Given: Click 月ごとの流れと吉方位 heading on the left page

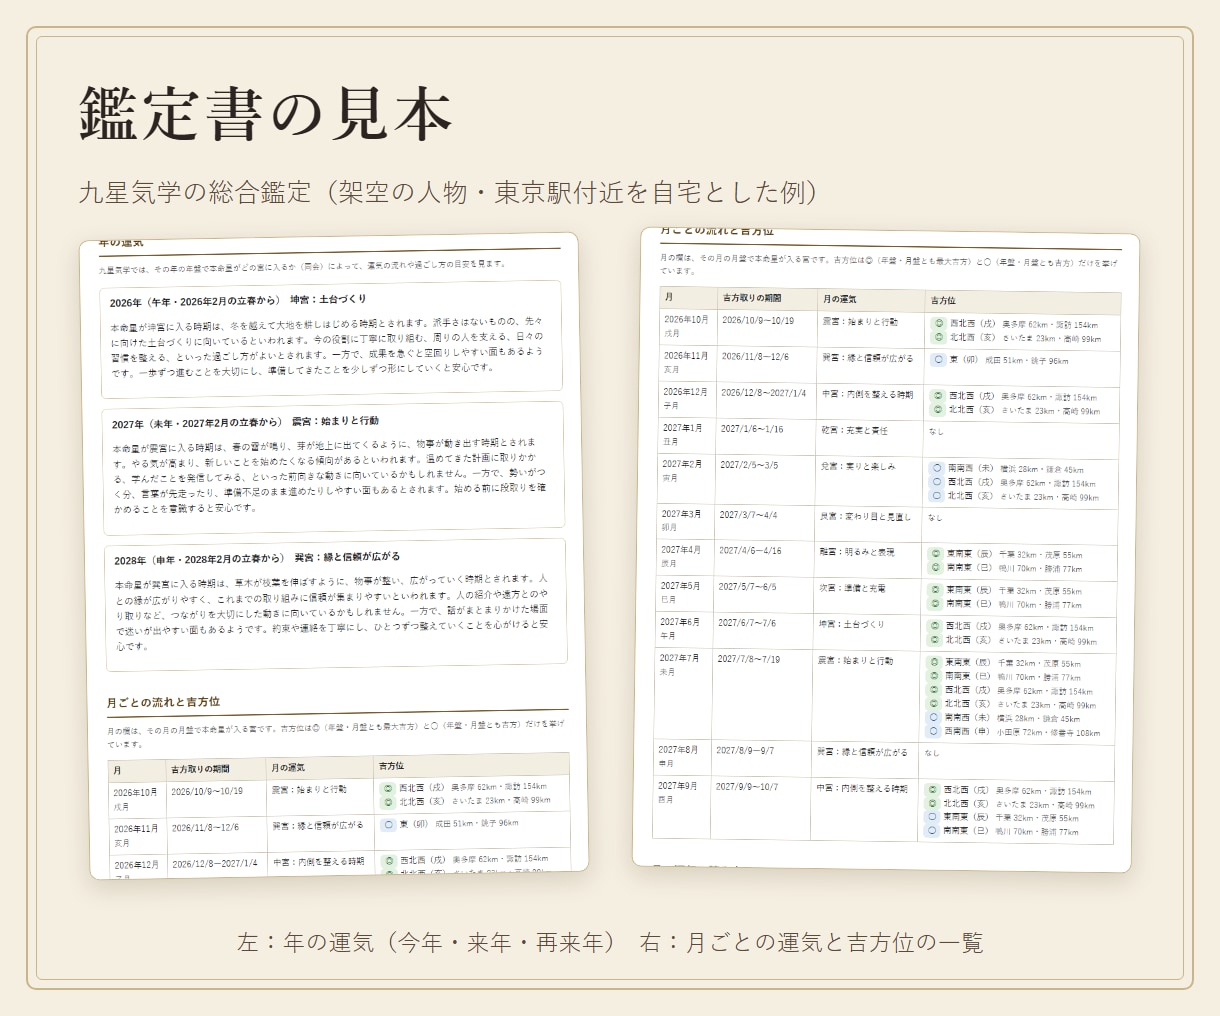Looking at the screenshot, I should [x=163, y=702].
